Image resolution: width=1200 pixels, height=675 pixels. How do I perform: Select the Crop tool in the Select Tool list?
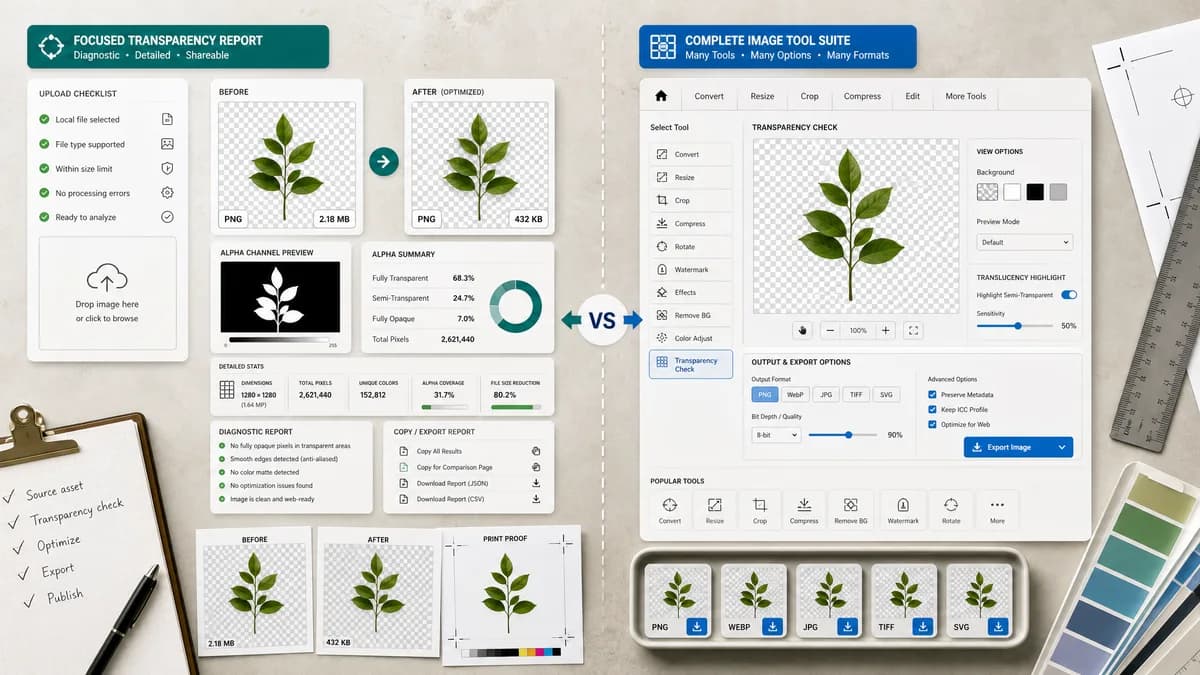click(690, 200)
